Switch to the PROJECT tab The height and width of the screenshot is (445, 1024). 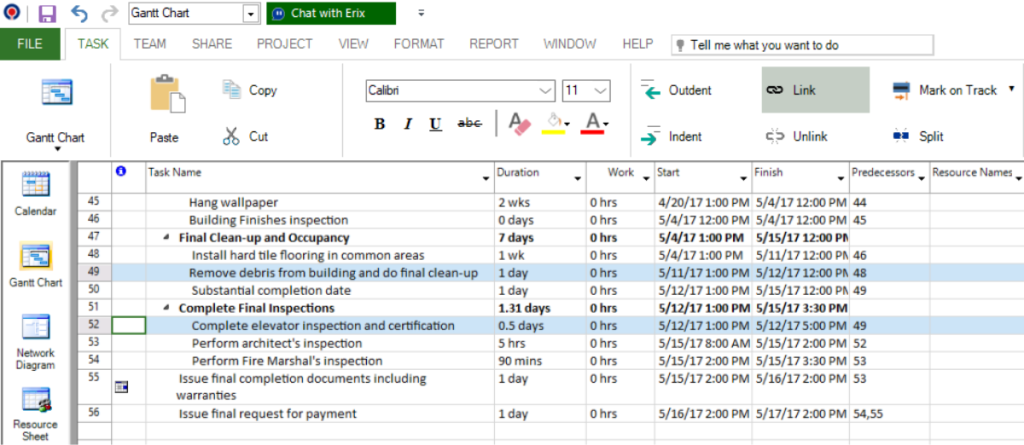point(285,44)
